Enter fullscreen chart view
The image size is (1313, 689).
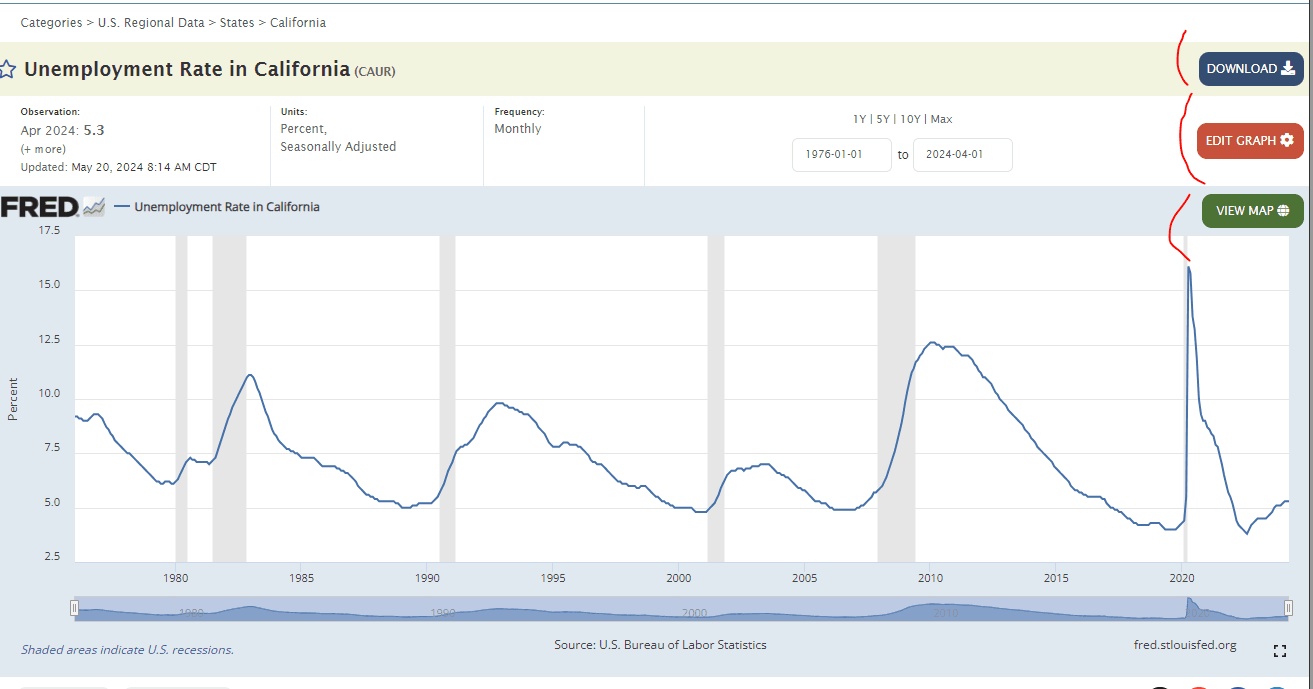(x=1279, y=651)
